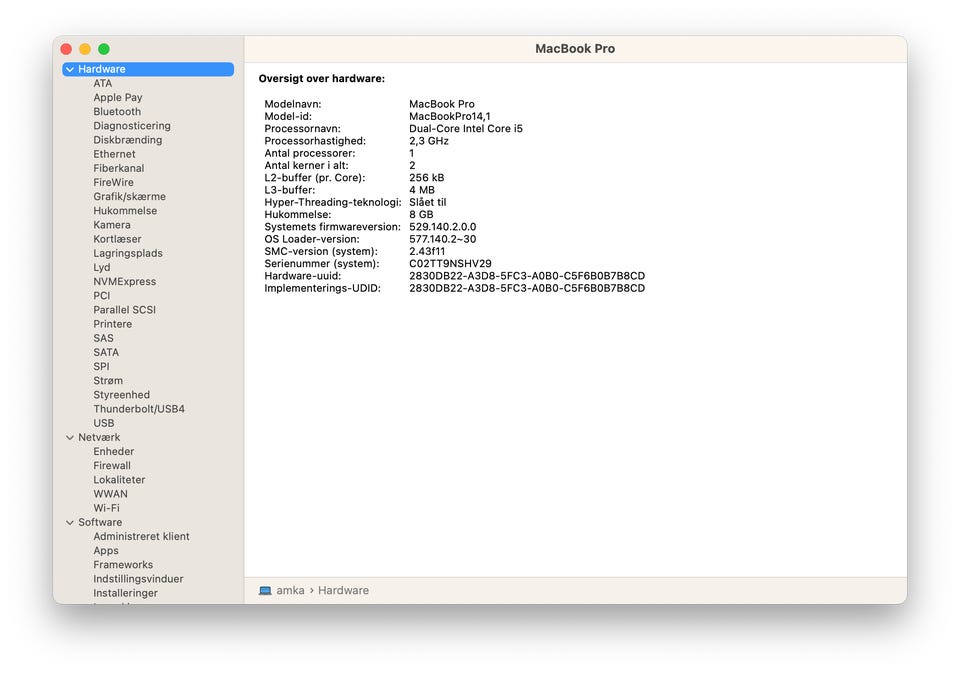
Task: Click the OS Loader version 577.140.2~30
Action: click(443, 239)
